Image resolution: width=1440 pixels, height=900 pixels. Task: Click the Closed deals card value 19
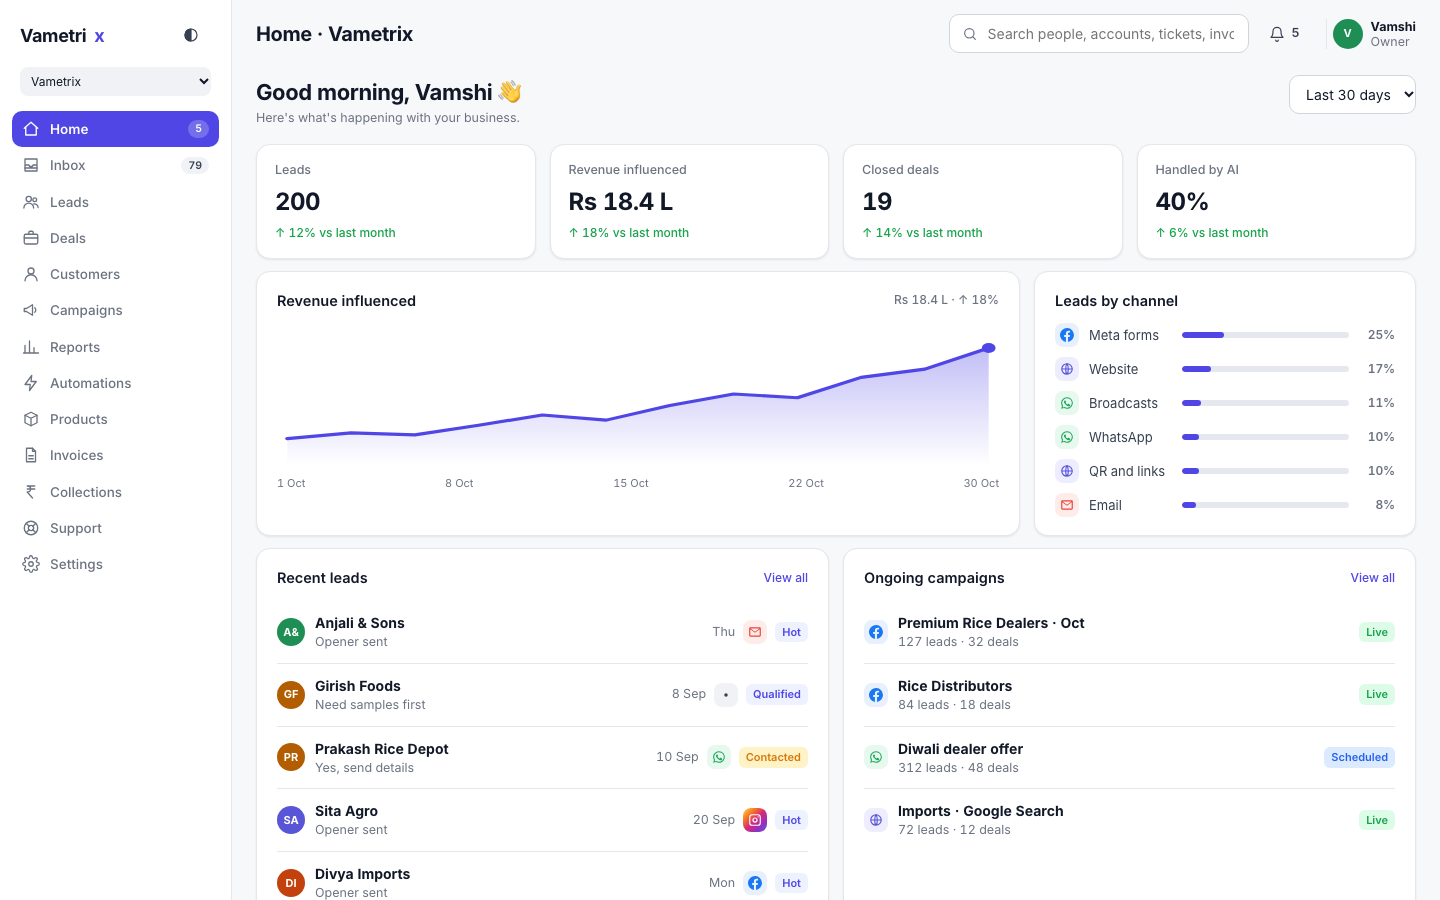[877, 202]
